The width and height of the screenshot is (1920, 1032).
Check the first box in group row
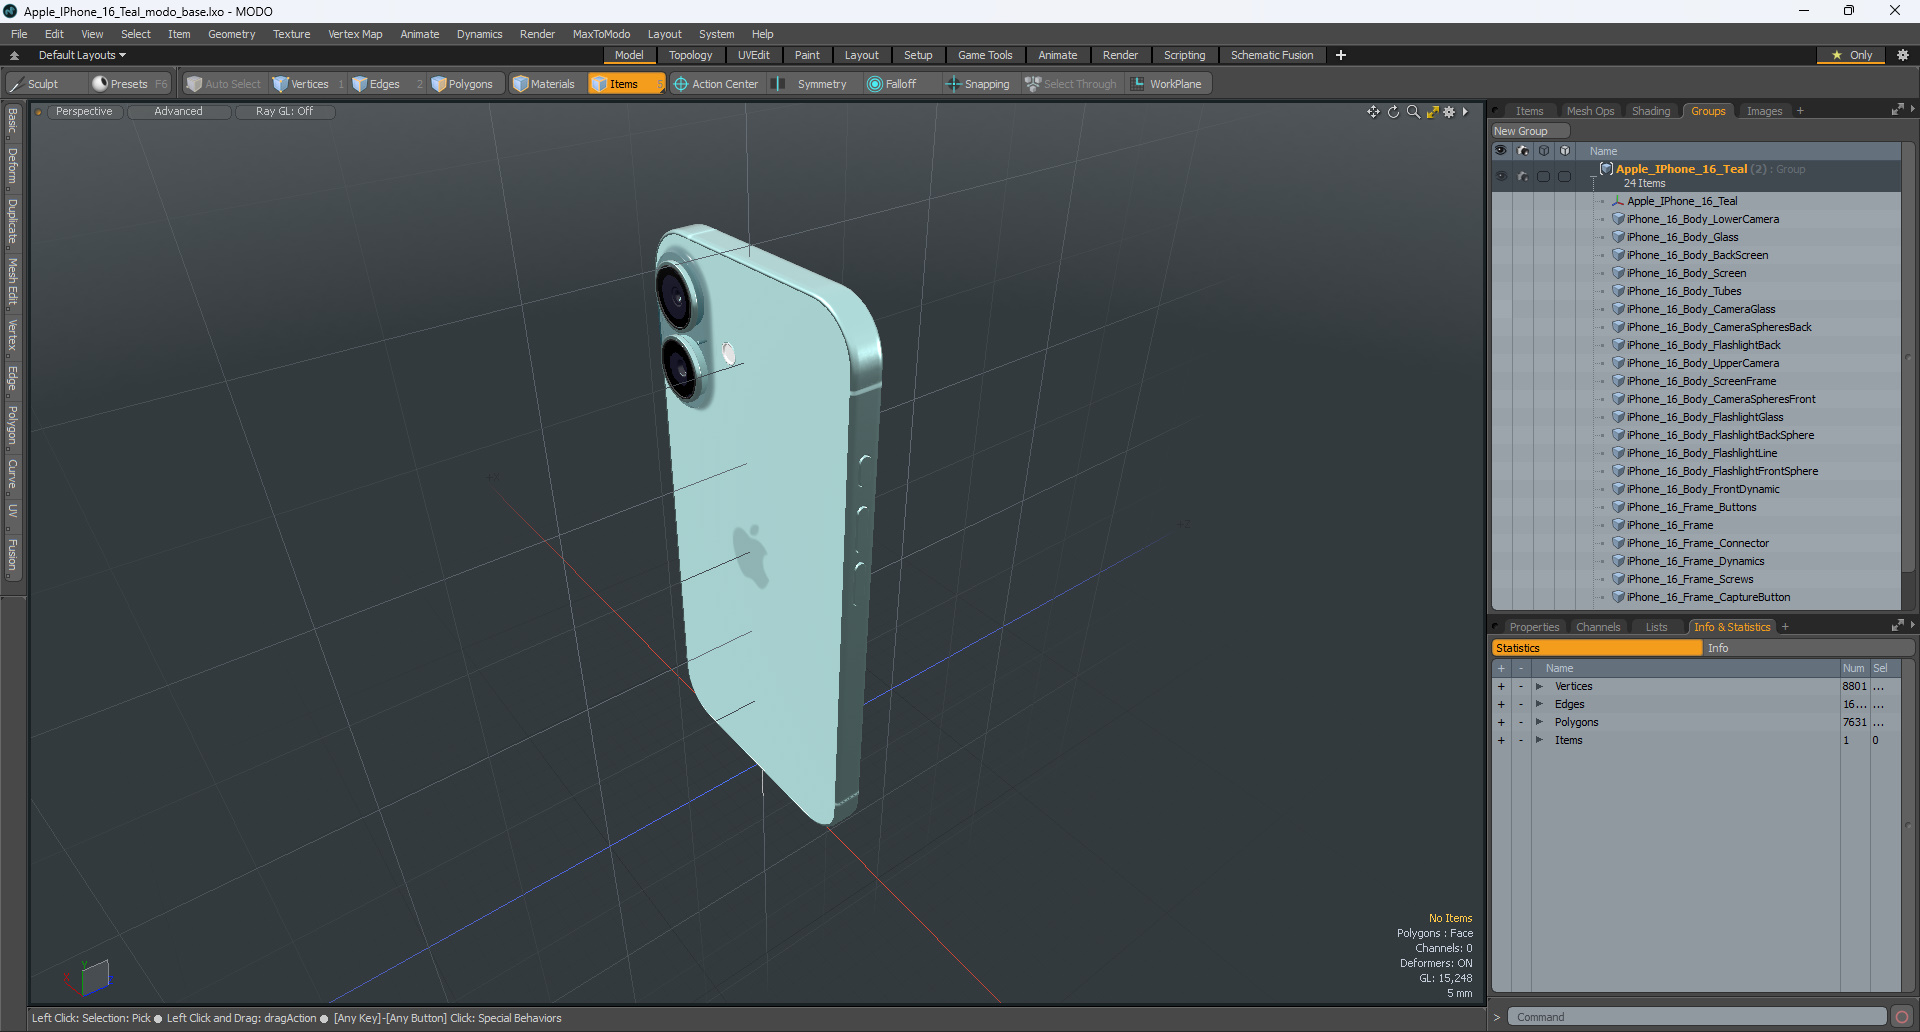(1544, 176)
